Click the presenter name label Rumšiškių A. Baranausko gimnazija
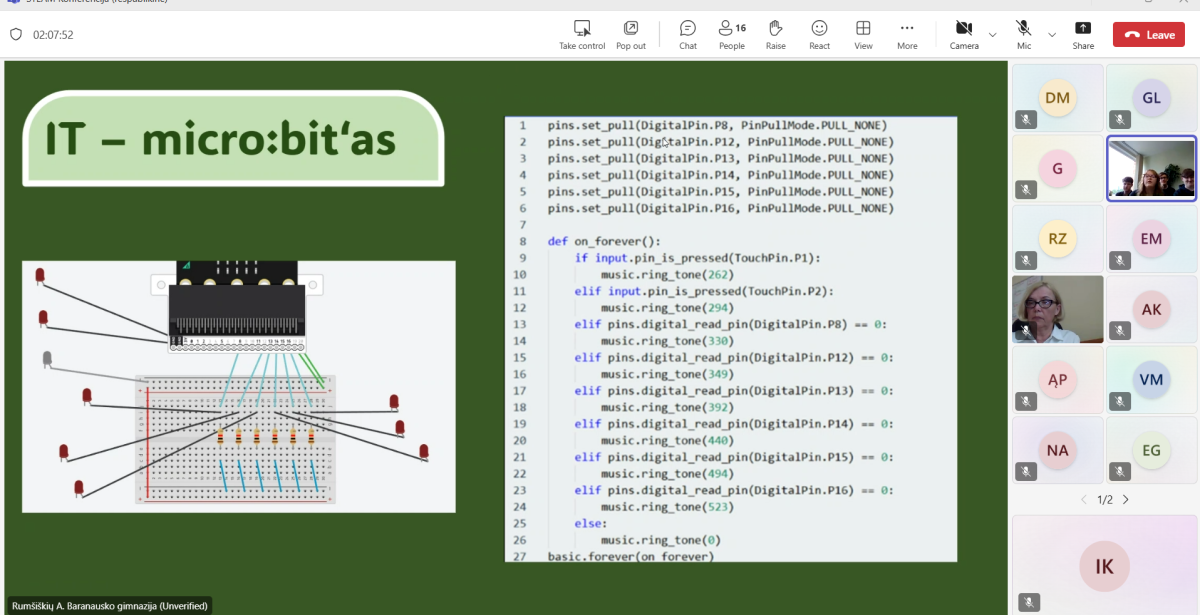The width and height of the screenshot is (1200, 615). (x=109, y=606)
